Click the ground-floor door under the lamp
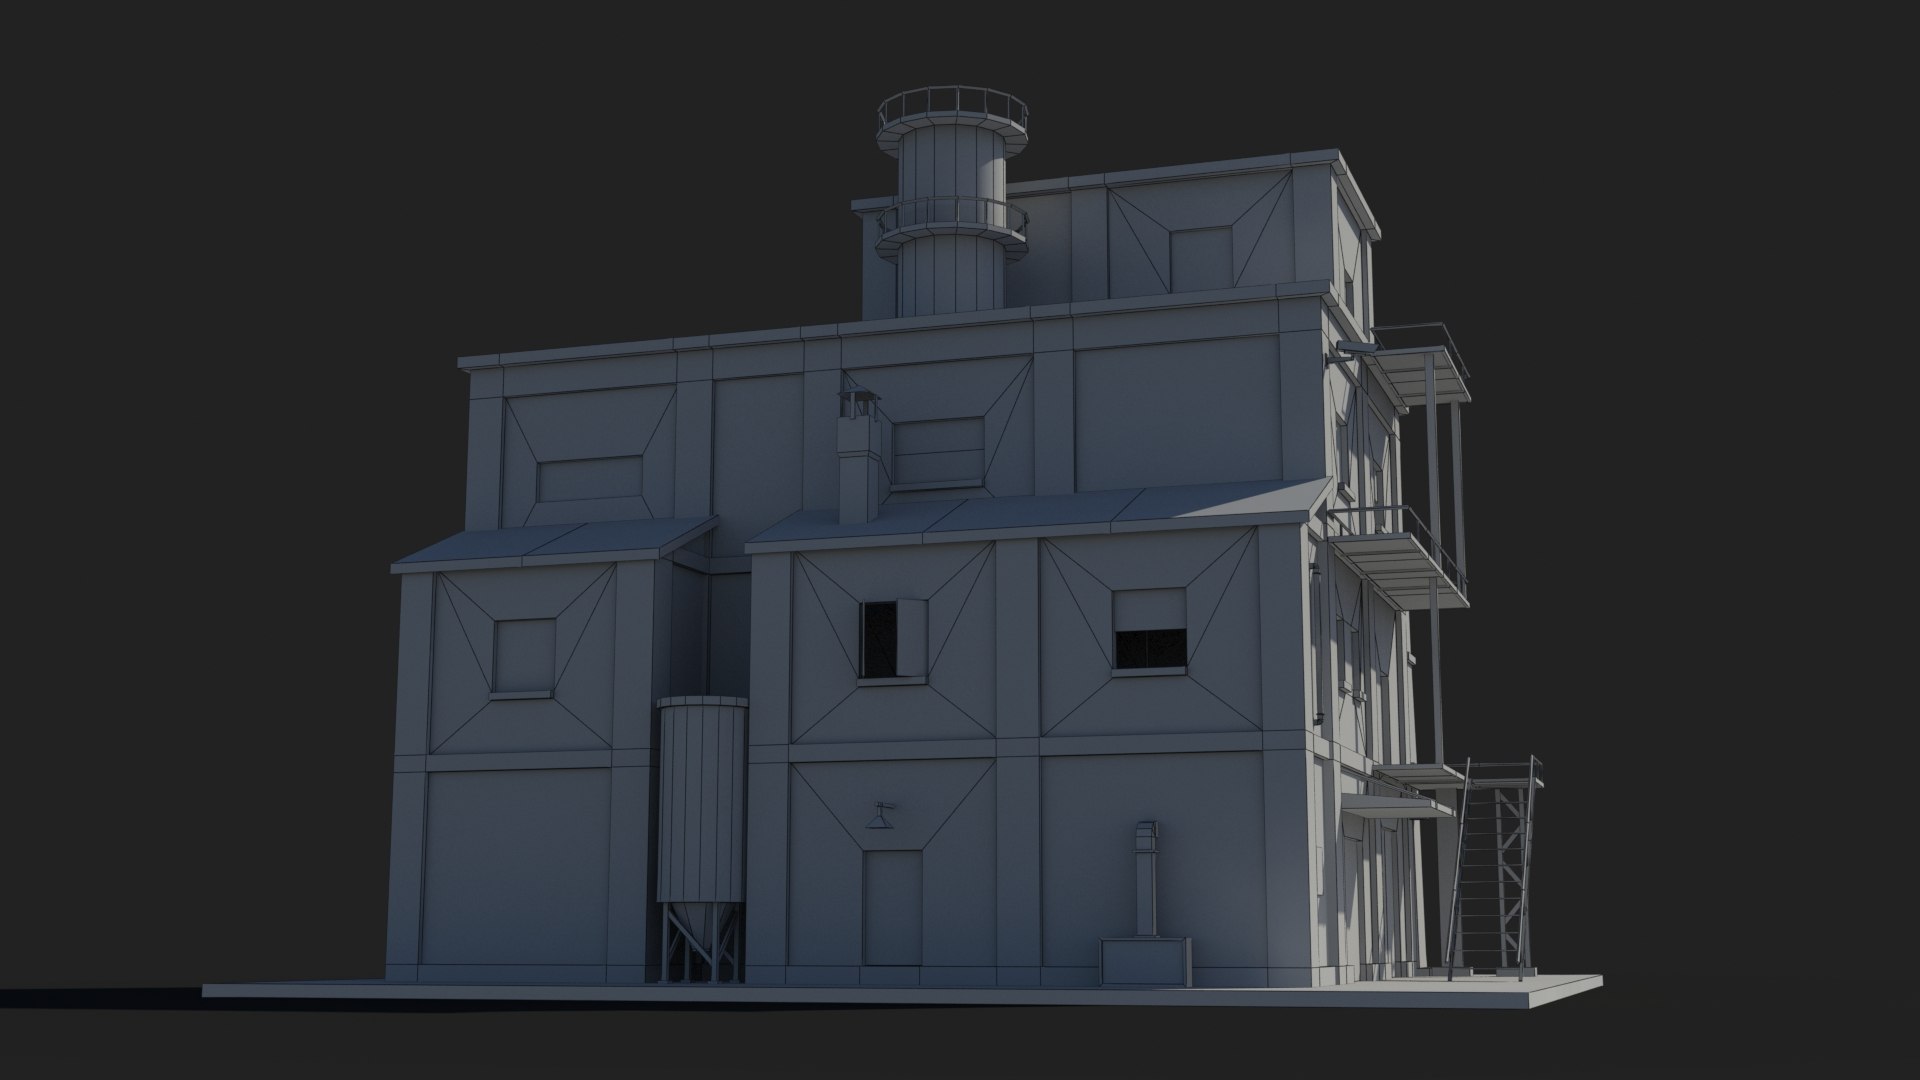Image resolution: width=1920 pixels, height=1080 pixels. 892,908
